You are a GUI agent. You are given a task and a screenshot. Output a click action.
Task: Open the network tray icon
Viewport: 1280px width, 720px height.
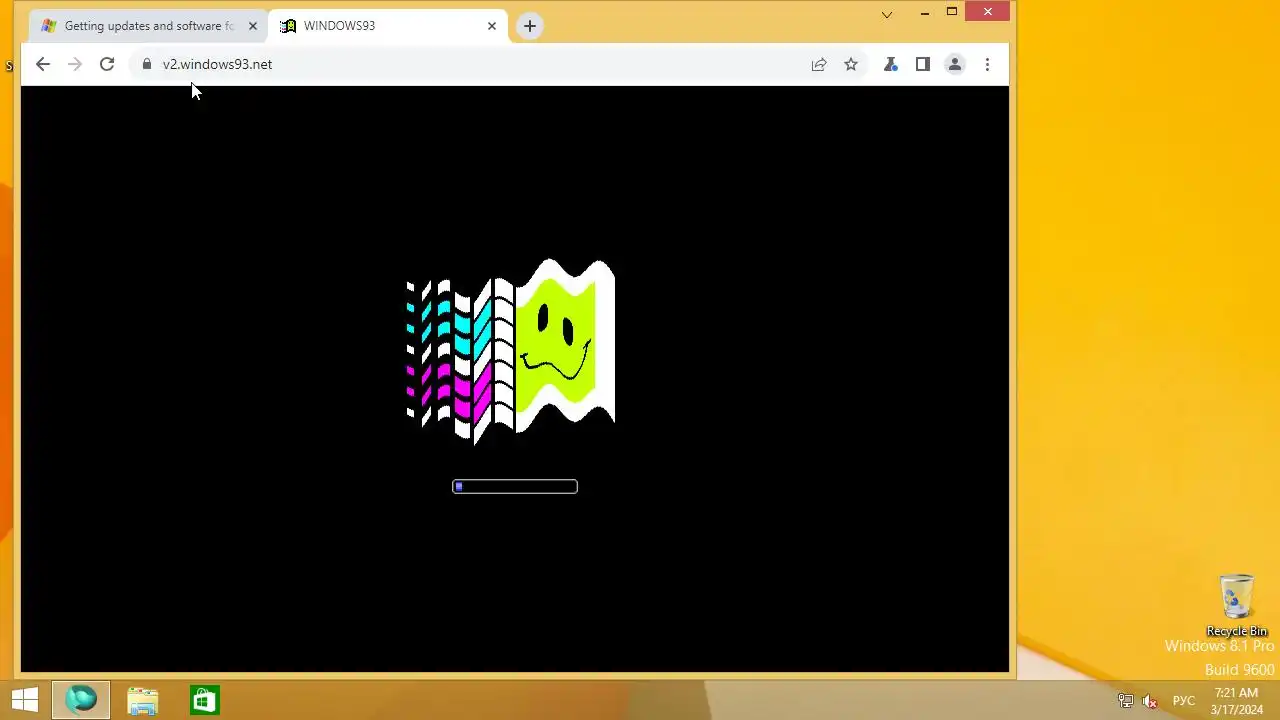1126,701
